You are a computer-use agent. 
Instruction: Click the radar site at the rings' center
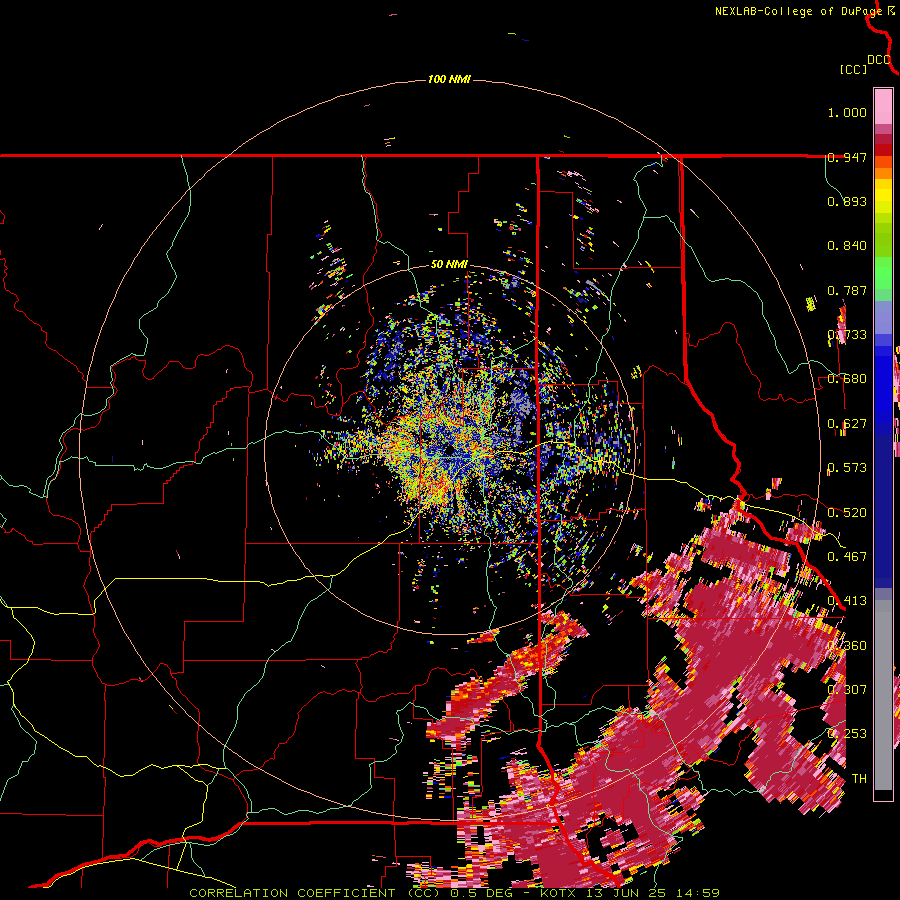pos(449,449)
